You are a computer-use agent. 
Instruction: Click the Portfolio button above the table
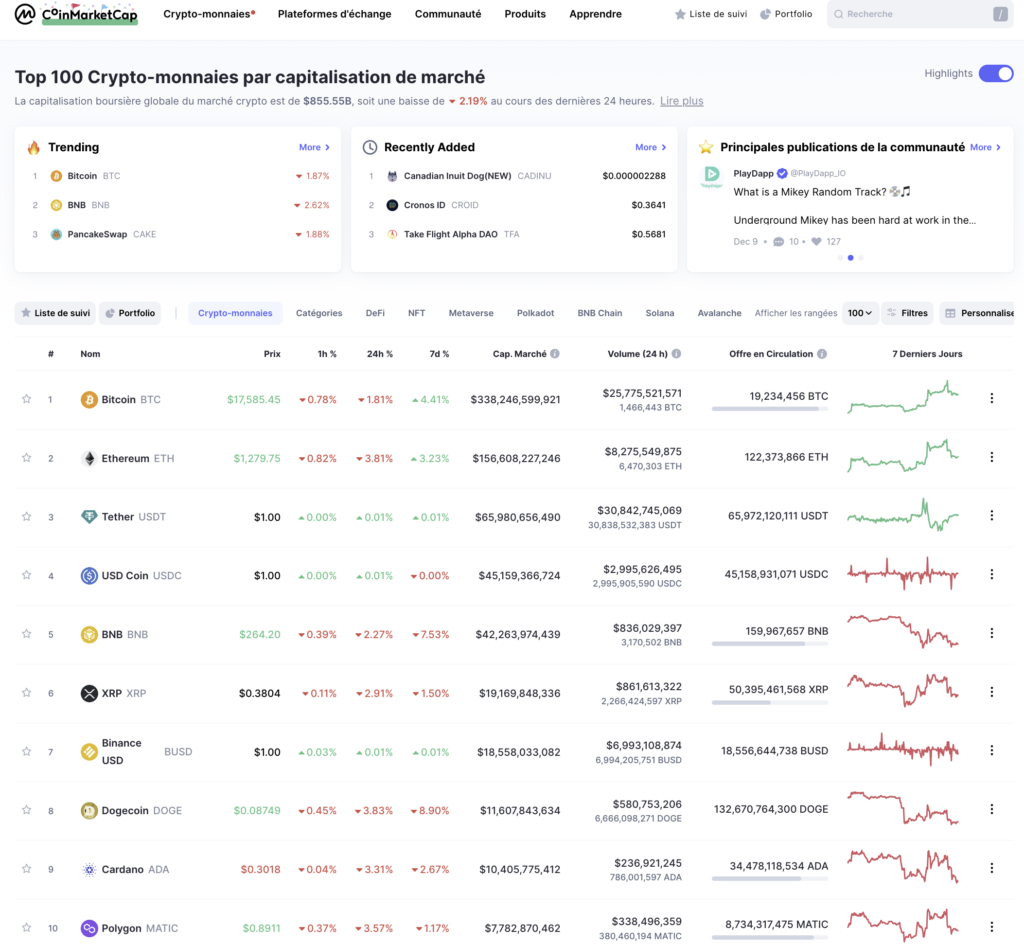130,313
